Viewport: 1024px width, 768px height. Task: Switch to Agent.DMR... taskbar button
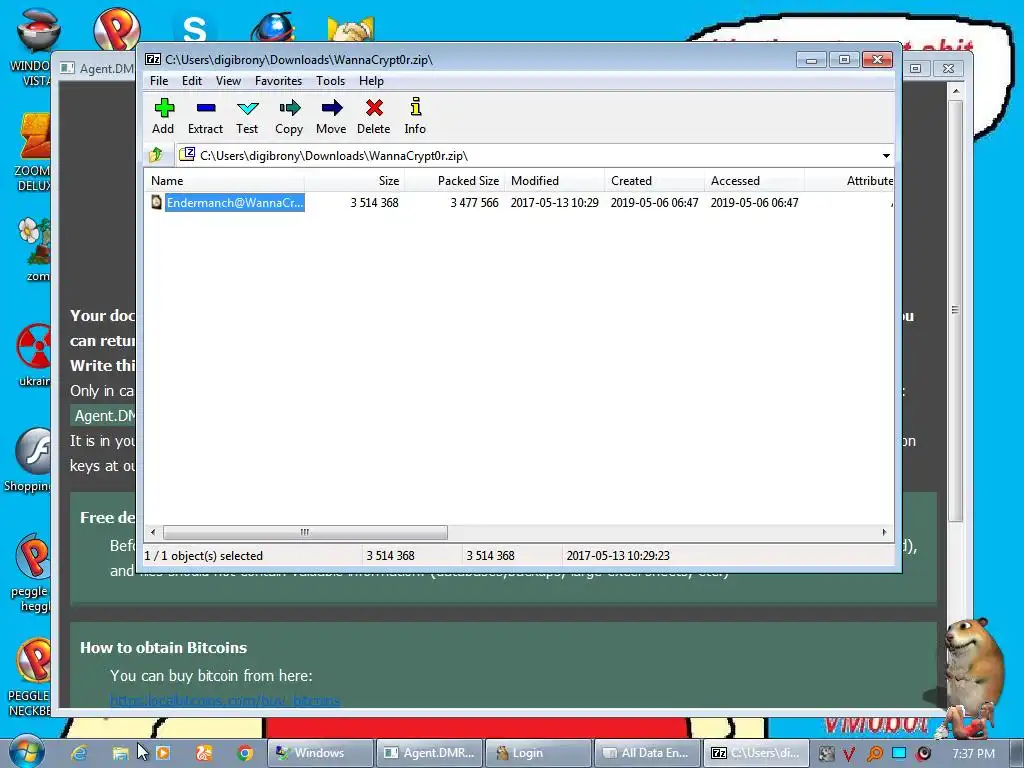coord(430,753)
